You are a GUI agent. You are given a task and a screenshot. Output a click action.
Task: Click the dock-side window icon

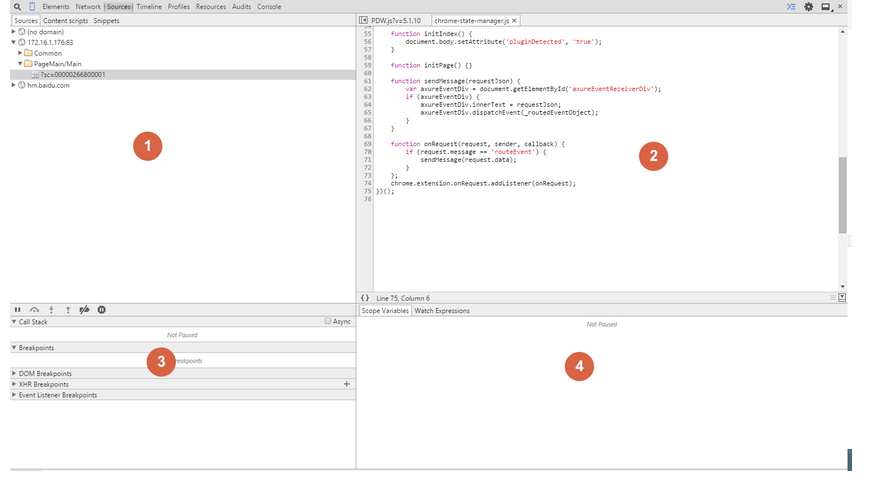pos(826,7)
